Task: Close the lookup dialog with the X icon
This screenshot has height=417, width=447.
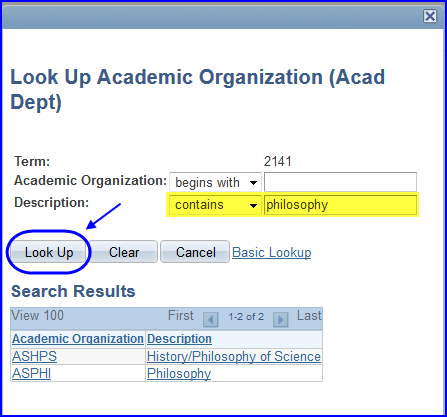Action: (430, 16)
